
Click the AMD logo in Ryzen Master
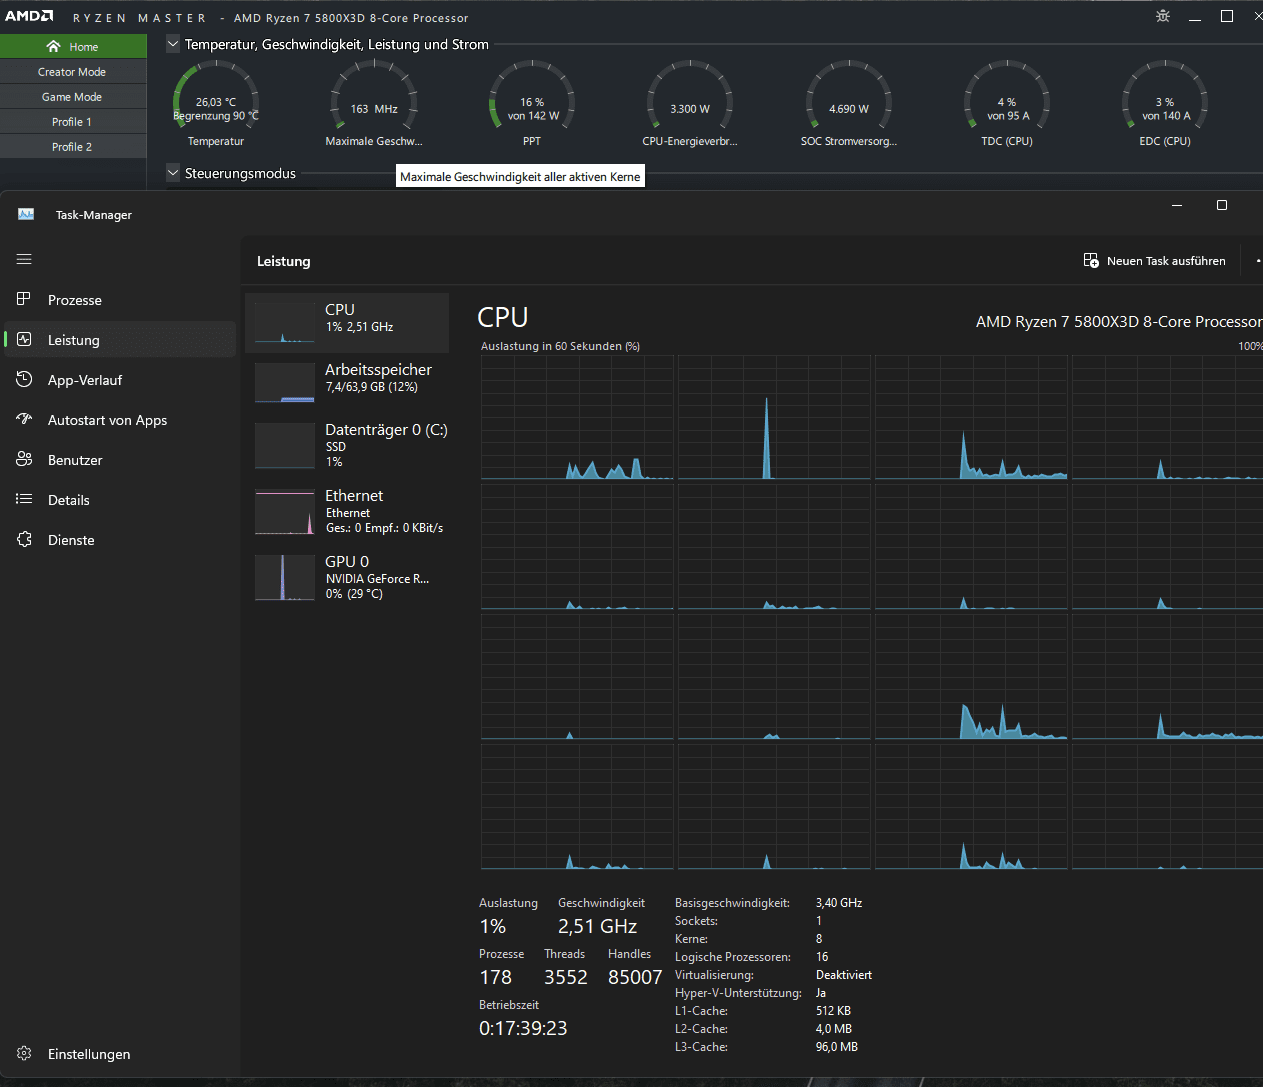[x=29, y=16]
